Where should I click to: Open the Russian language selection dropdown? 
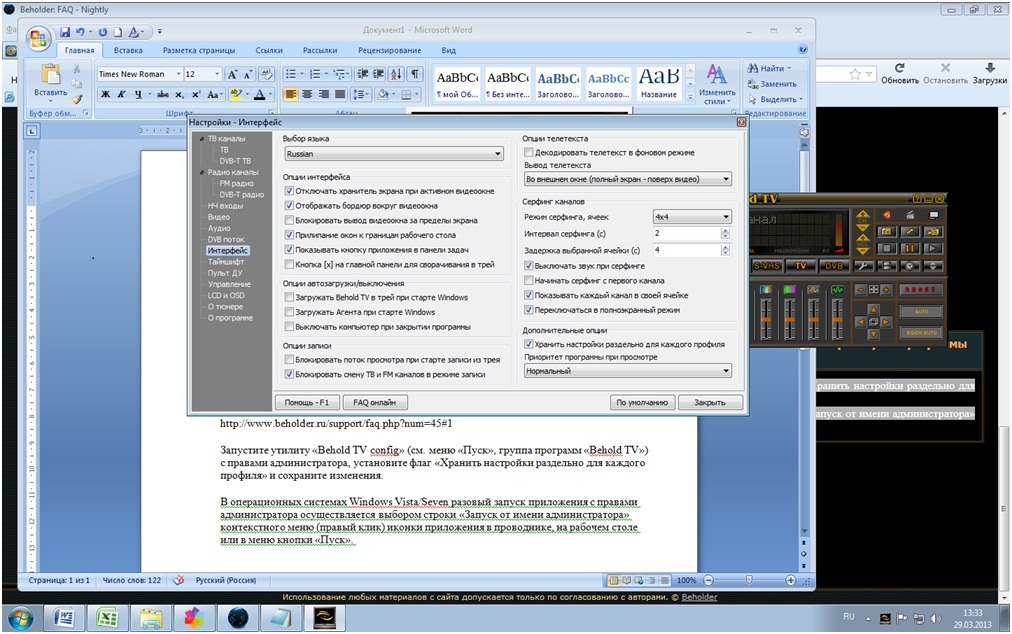pyautogui.click(x=392, y=155)
